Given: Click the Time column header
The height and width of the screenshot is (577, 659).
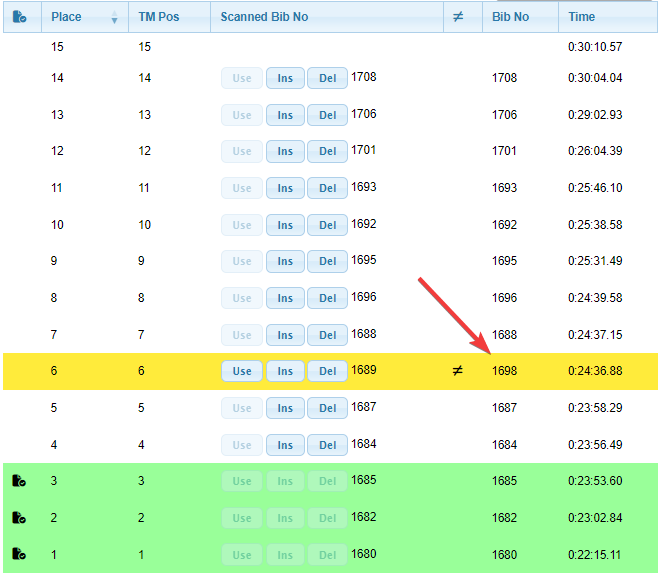Looking at the screenshot, I should tap(582, 17).
